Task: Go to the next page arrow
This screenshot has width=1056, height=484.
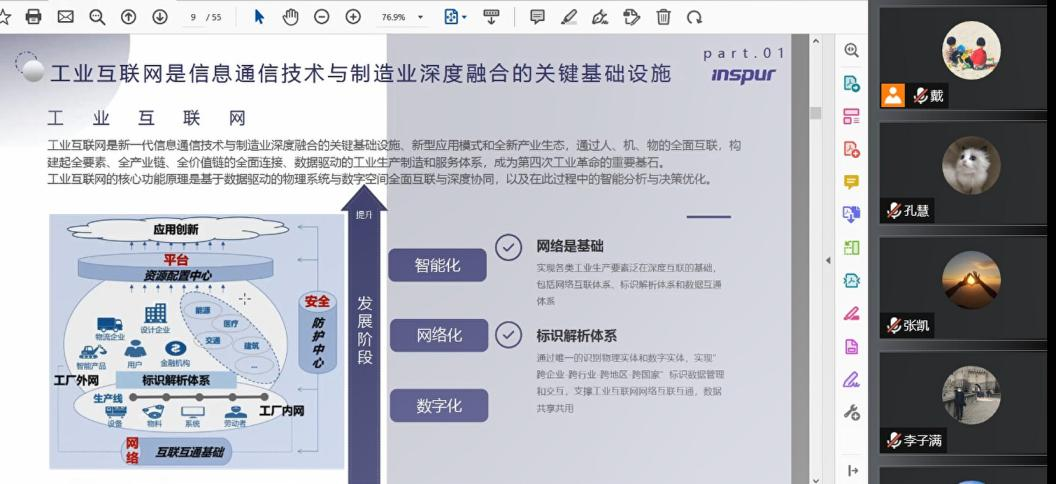Action: pos(160,17)
